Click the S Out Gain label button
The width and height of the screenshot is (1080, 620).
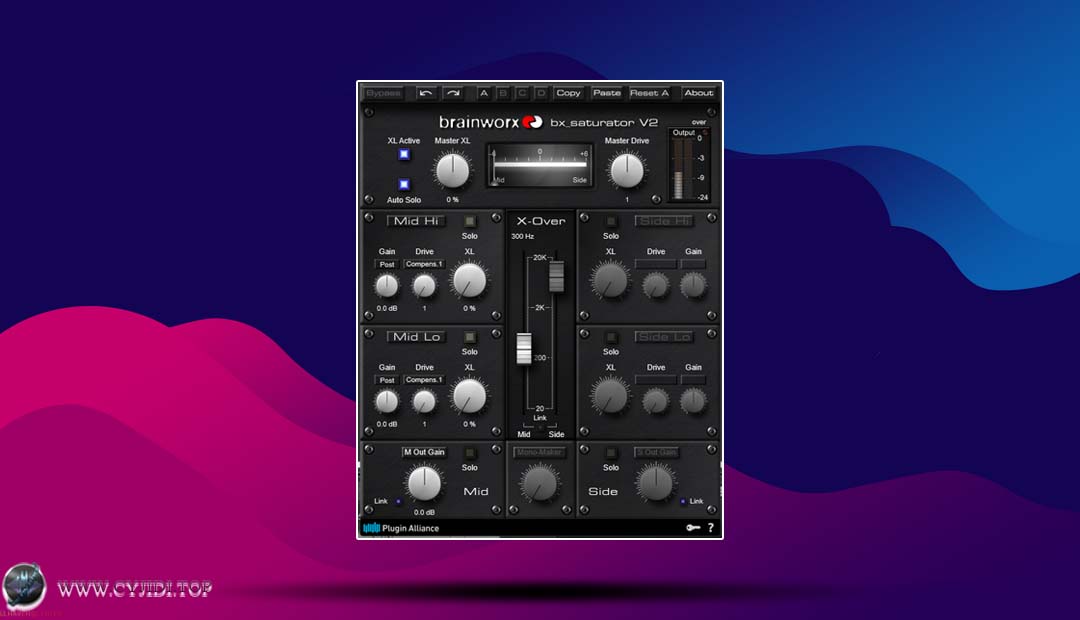pos(657,453)
